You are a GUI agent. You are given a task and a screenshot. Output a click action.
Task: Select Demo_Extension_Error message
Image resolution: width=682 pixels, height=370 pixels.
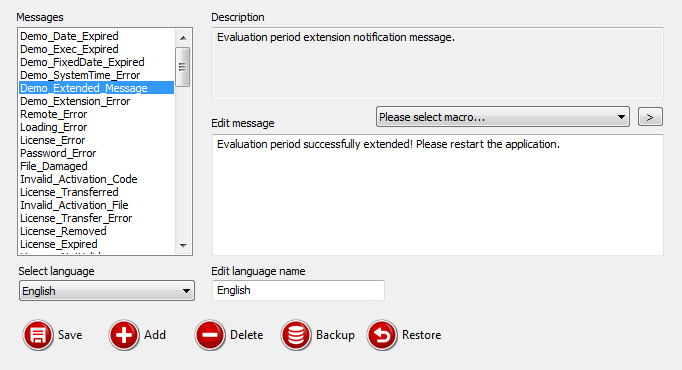pos(96,101)
